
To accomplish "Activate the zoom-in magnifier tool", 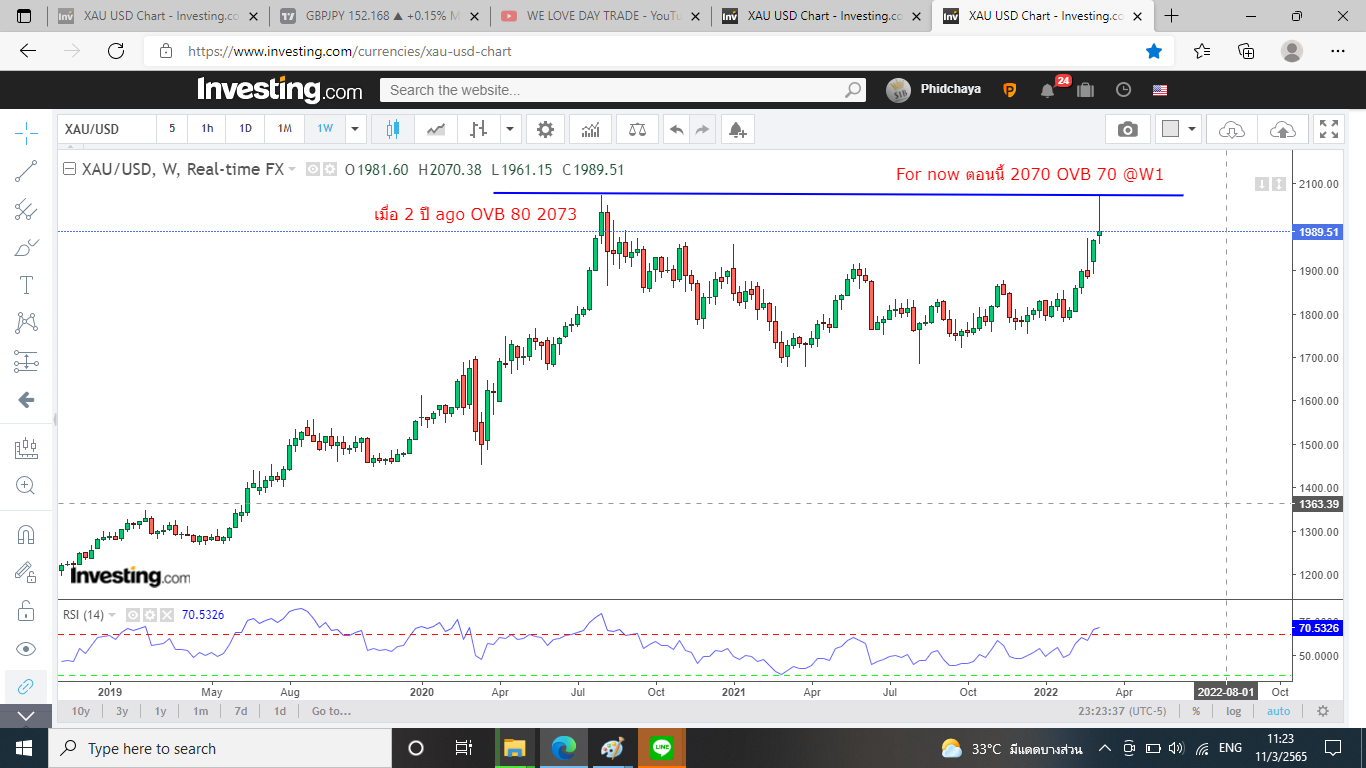I will tap(26, 486).
